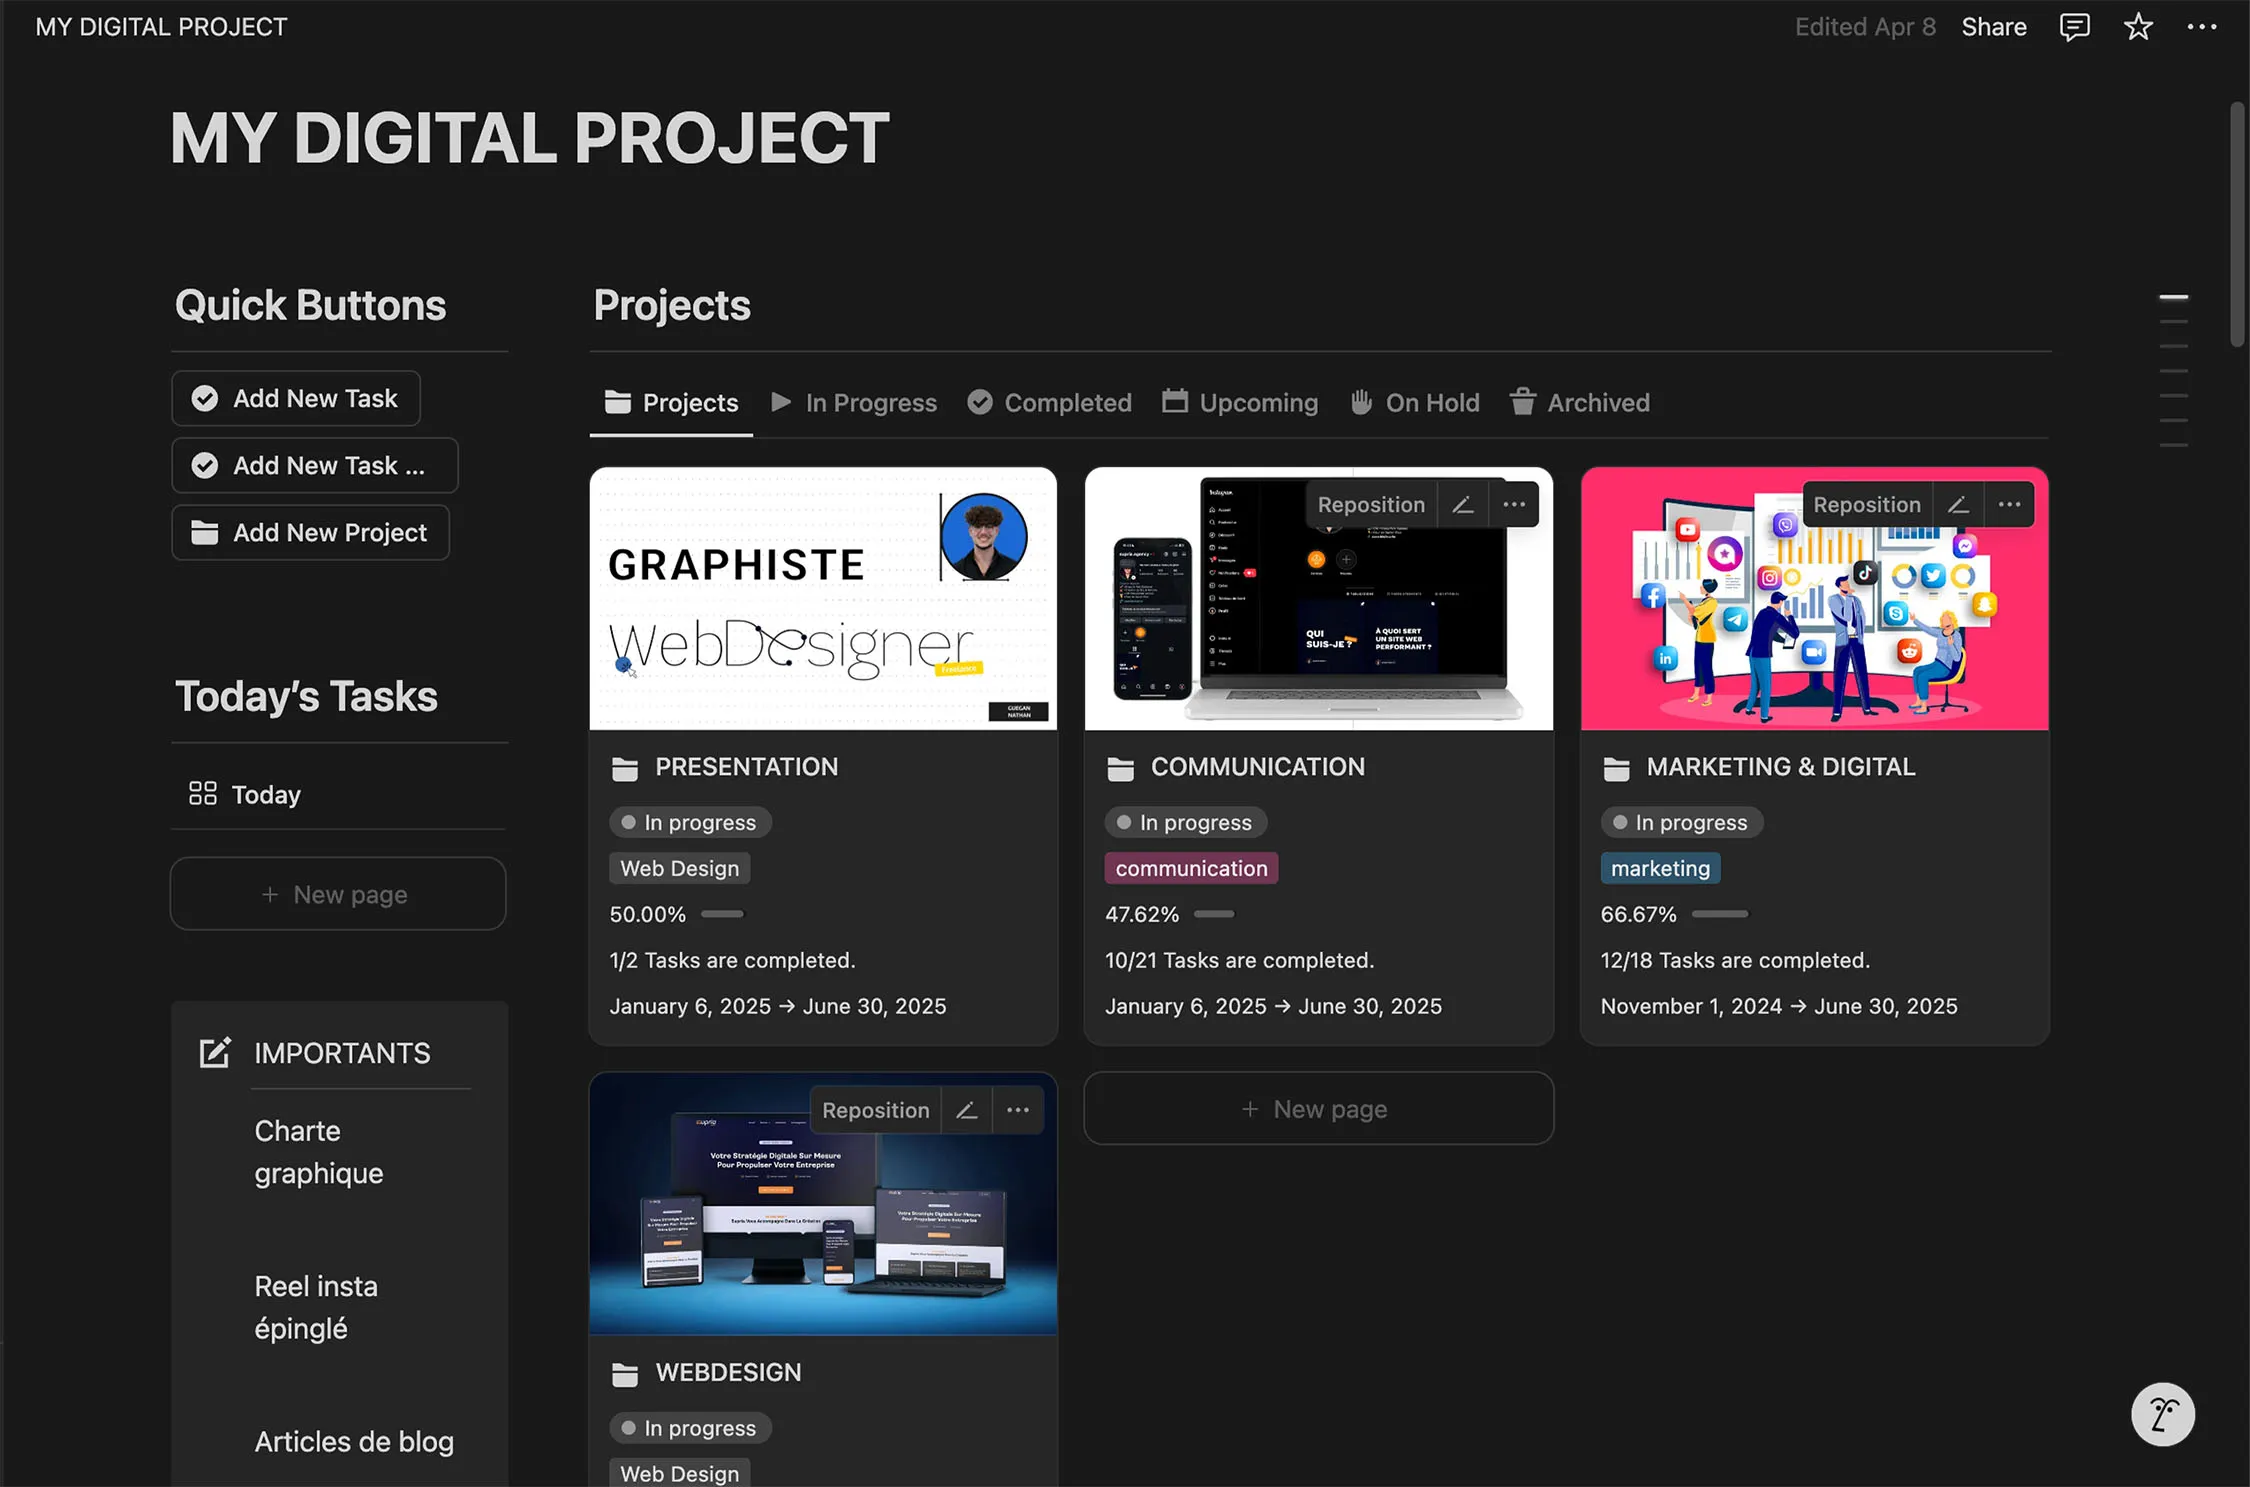Open the help assistant bubble at bottom right
This screenshot has width=2250, height=1487.
pos(2162,1414)
